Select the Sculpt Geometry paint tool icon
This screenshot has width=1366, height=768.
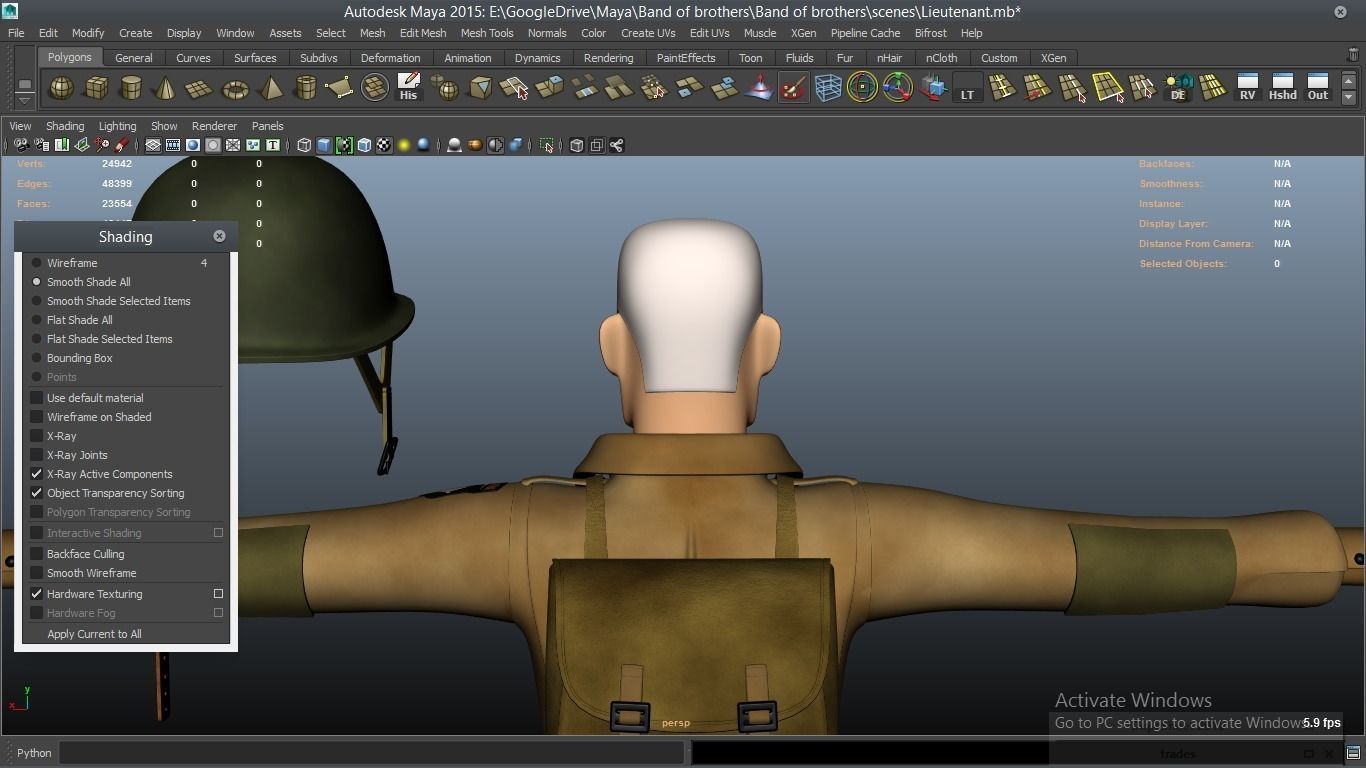click(x=793, y=88)
